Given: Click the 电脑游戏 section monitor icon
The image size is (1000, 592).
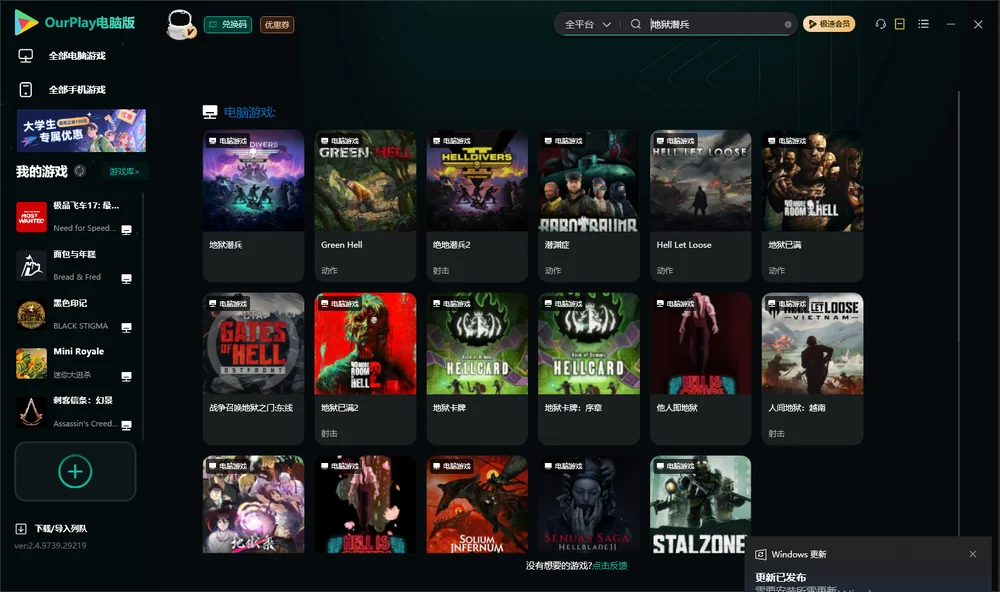Looking at the screenshot, I should coord(210,112).
